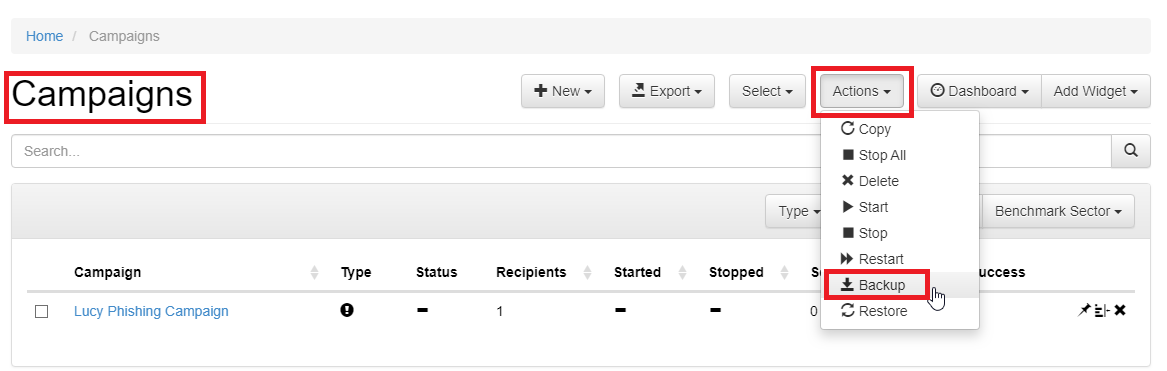
Task: Open the Dashboard dropdown
Action: 979,91
